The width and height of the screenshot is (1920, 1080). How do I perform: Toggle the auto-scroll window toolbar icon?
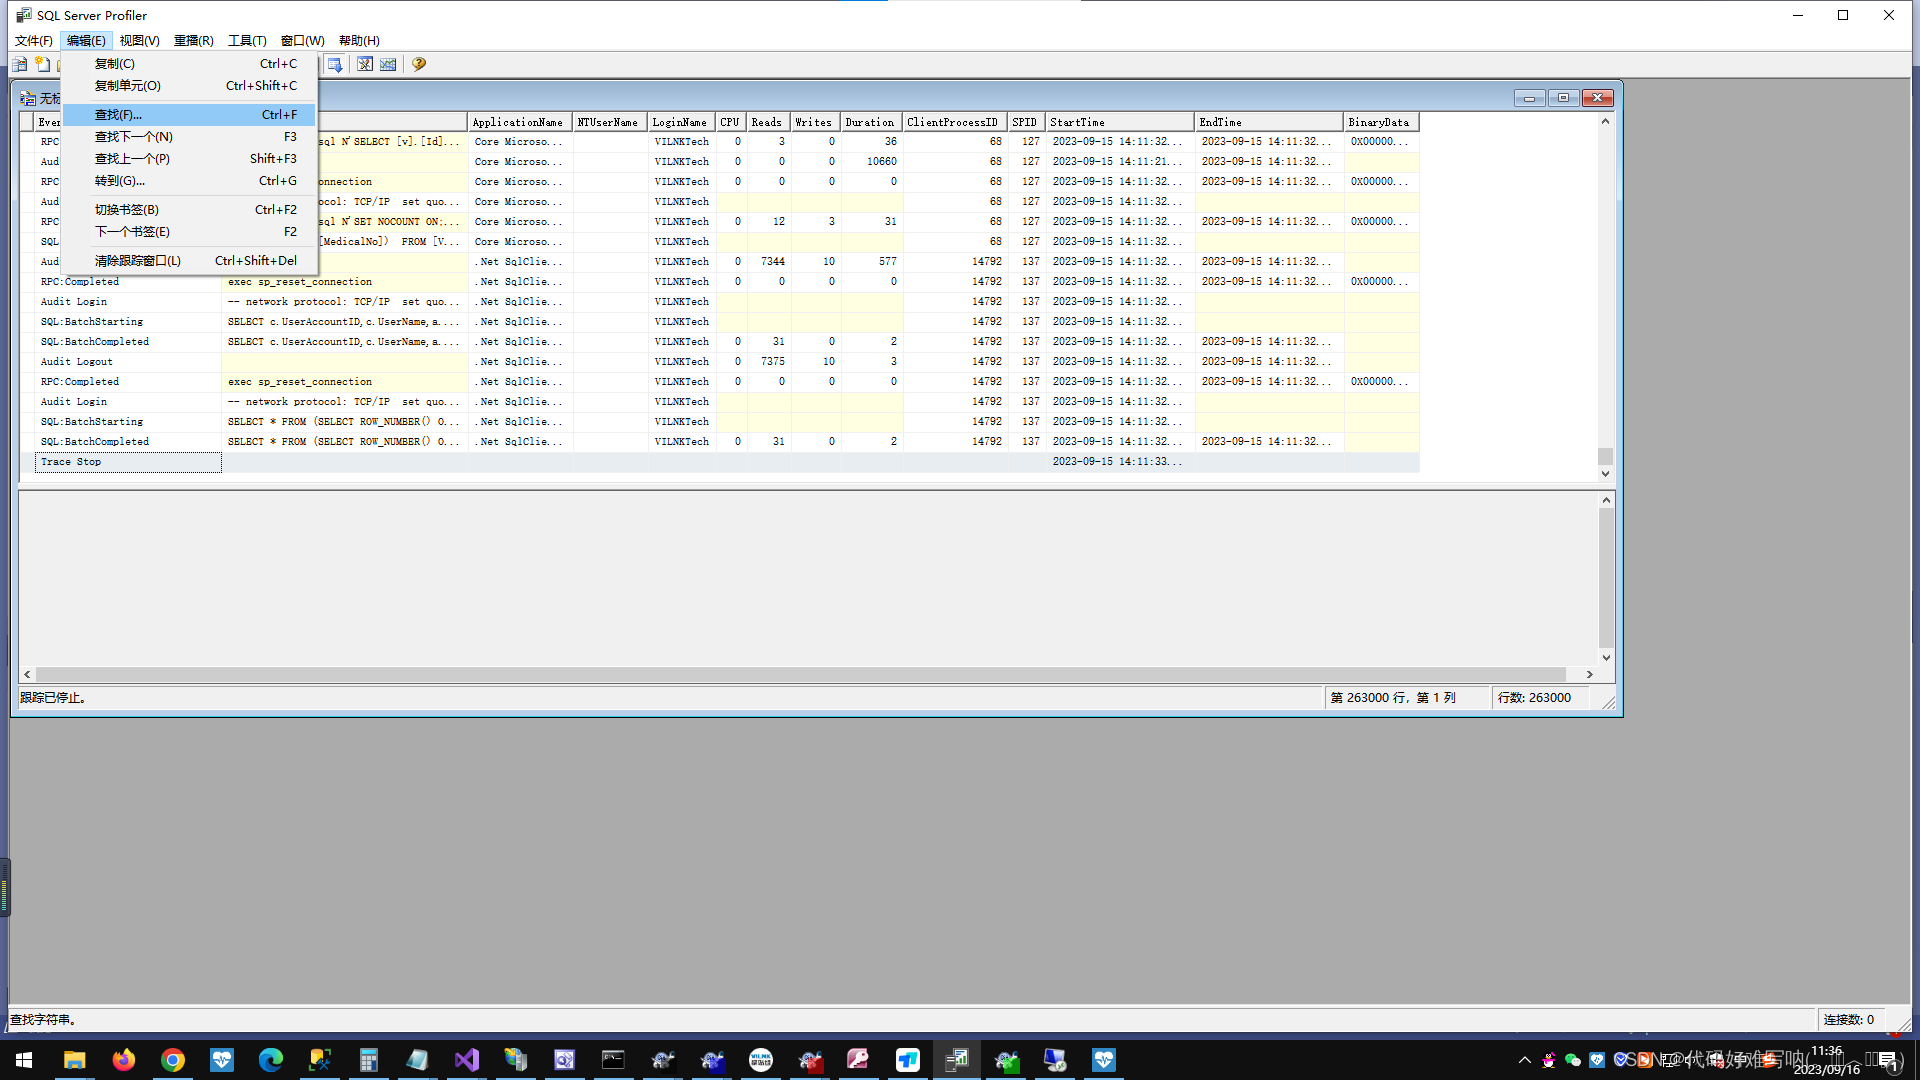335,64
